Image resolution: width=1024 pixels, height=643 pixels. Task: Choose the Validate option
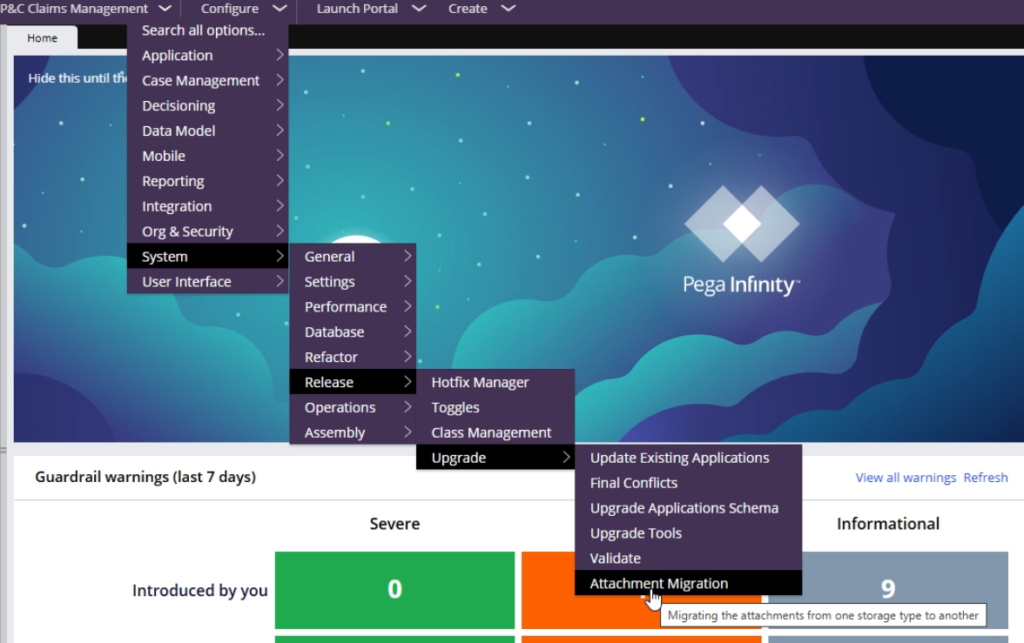pyautogui.click(x=688, y=558)
